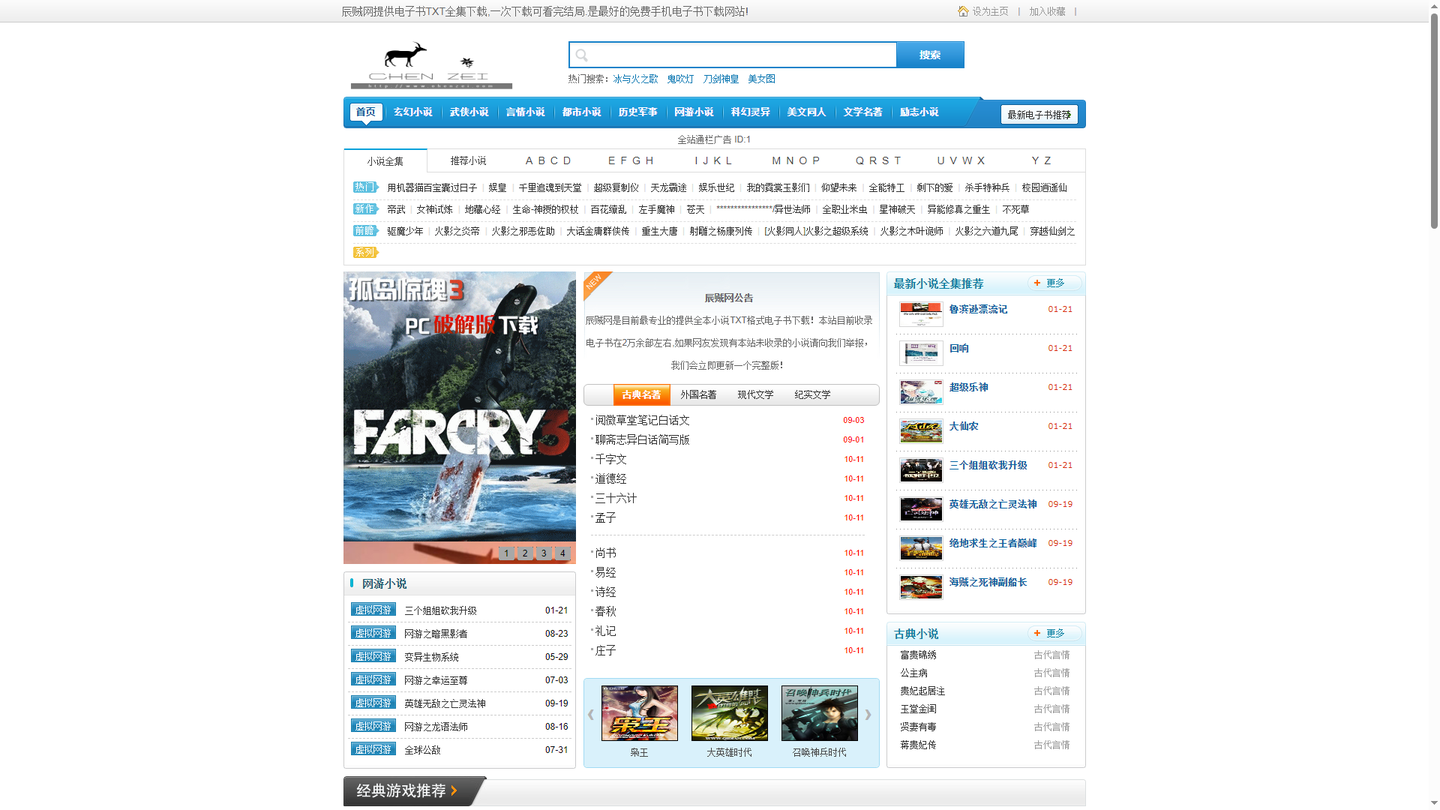Select the Y Z letter tab
This screenshot has width=1440, height=810.
pos(1042,161)
